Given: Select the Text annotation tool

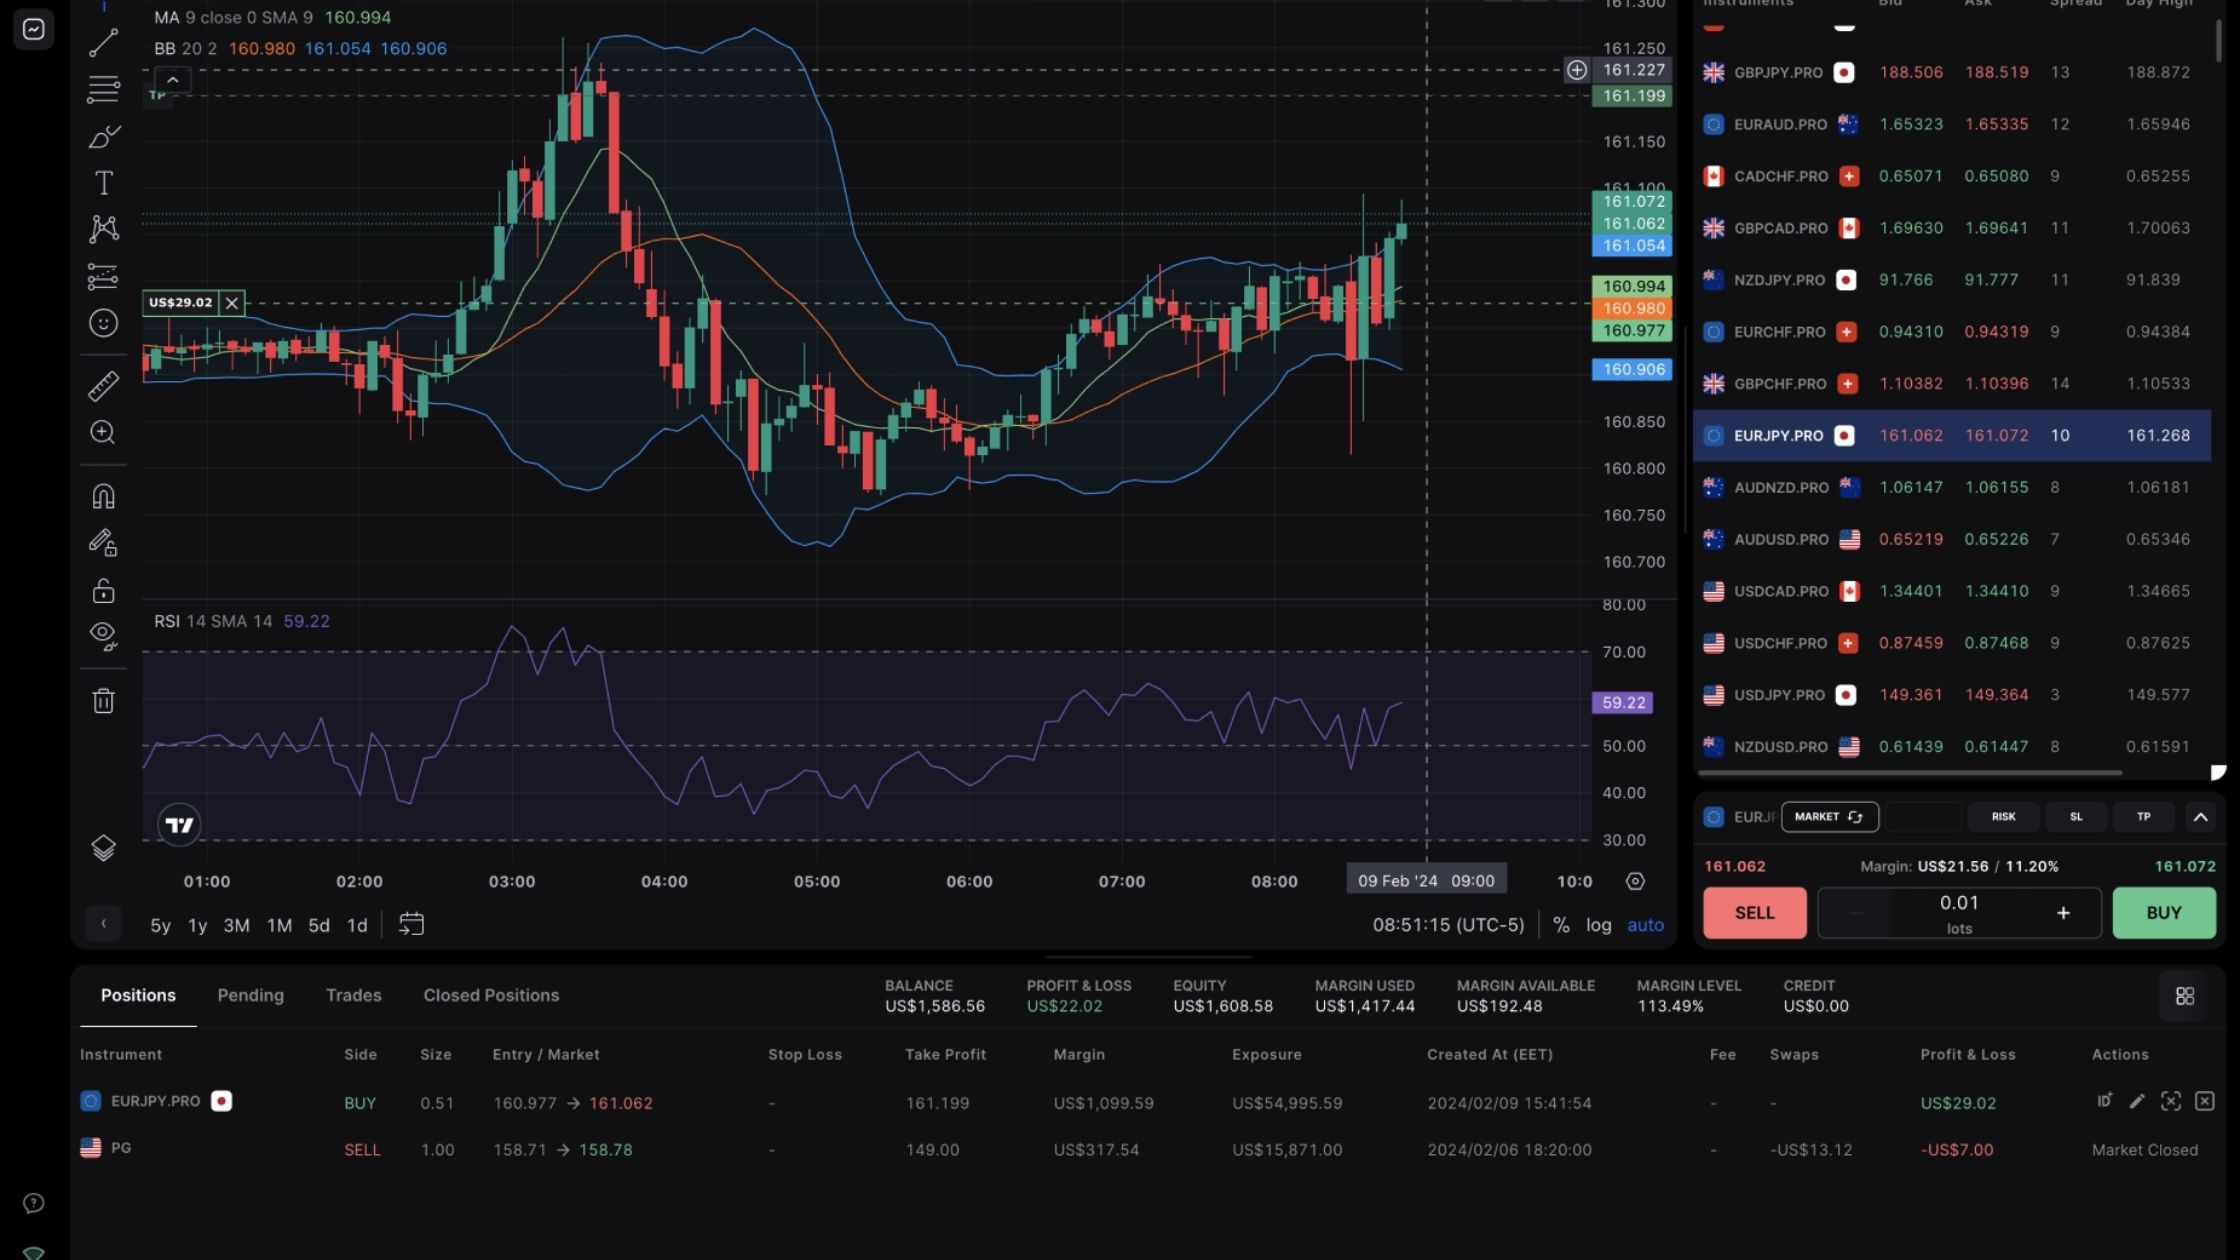Looking at the screenshot, I should coord(103,183).
